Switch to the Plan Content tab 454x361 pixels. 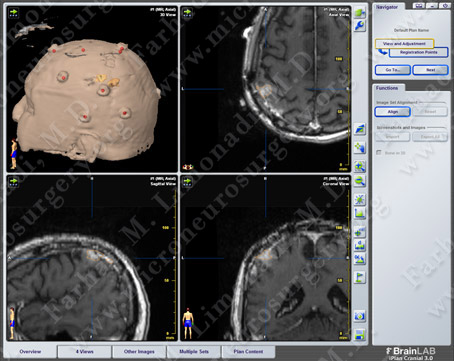(x=248, y=351)
